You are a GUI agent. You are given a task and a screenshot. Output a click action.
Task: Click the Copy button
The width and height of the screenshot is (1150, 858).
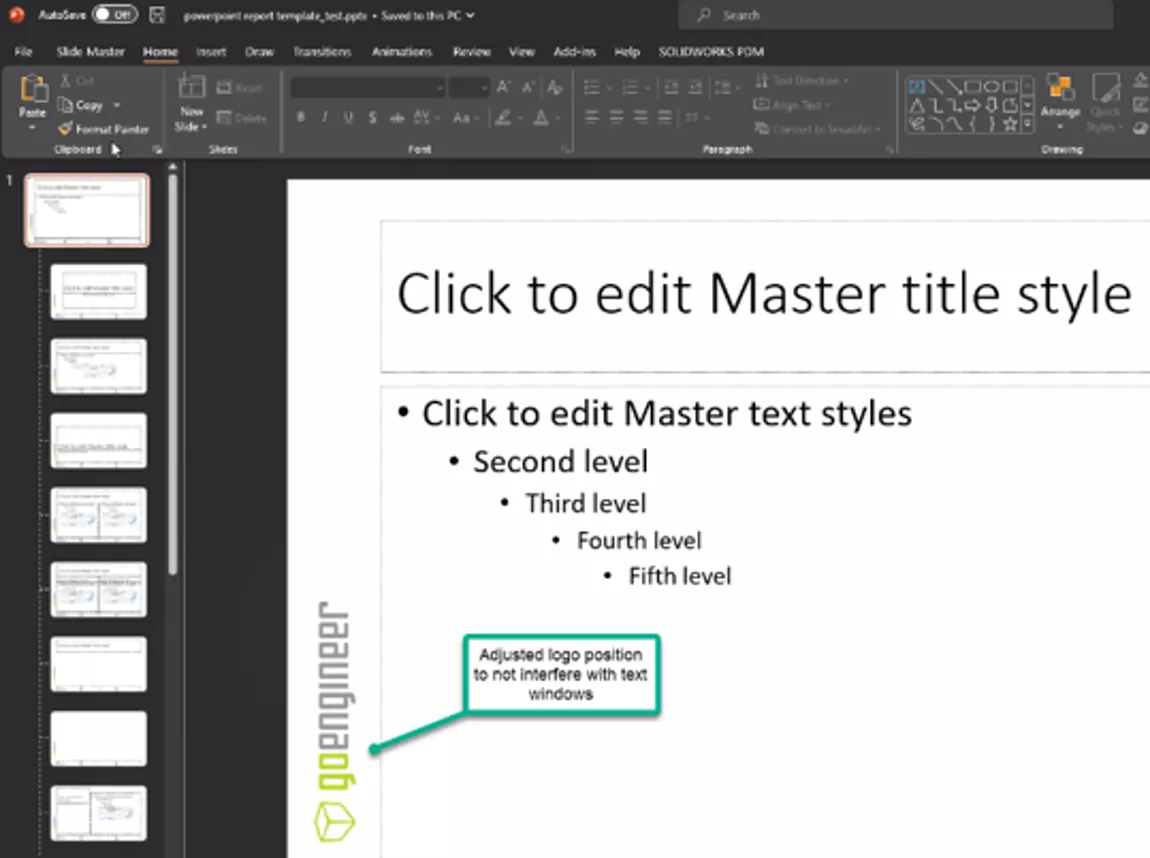(x=81, y=105)
